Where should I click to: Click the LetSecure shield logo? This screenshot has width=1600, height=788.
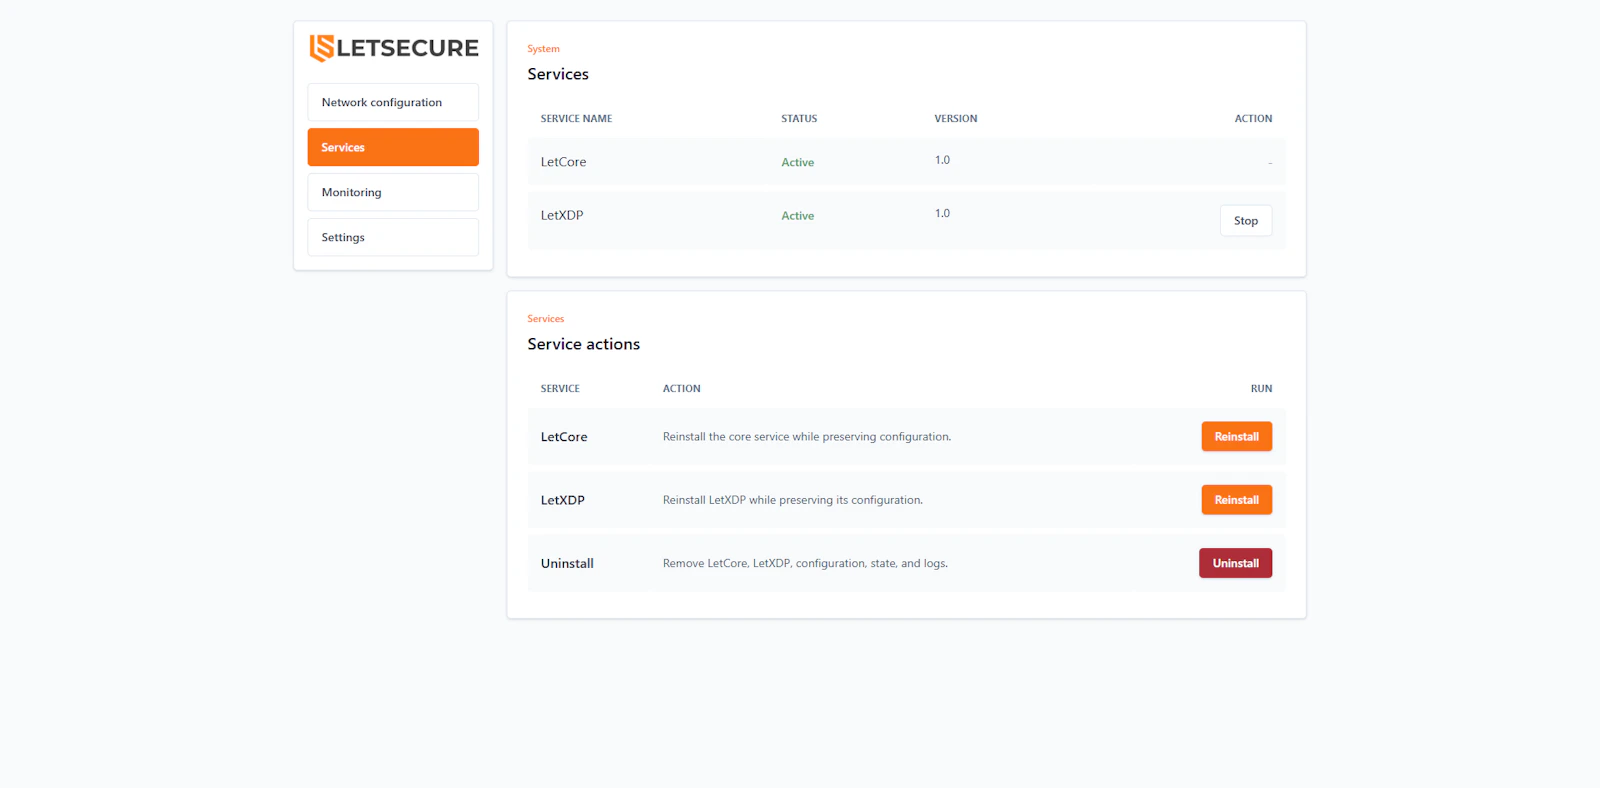coord(321,48)
